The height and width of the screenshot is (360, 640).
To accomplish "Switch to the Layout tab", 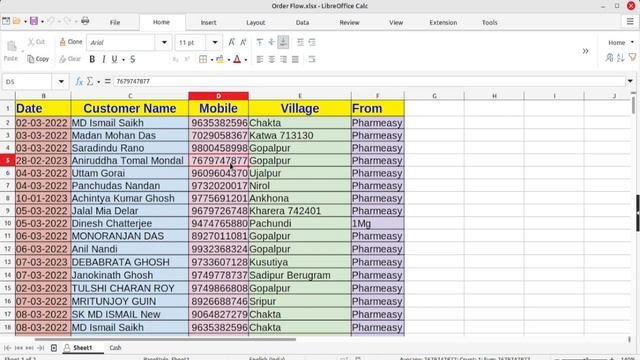I will point(256,23).
